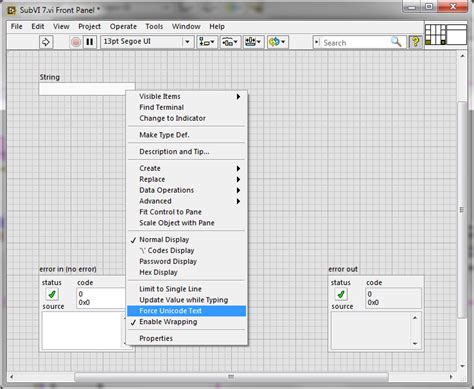Image resolution: width=474 pixels, height=389 pixels.
Task: Toggle Enable Wrapping option
Action: pyautogui.click(x=187, y=322)
